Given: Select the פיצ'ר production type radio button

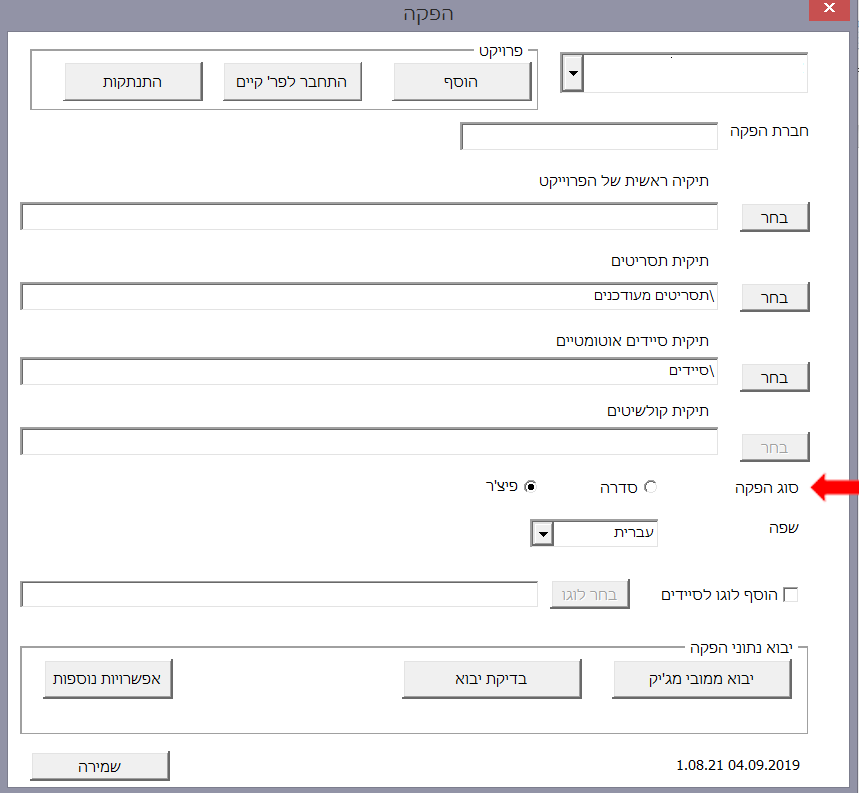Looking at the screenshot, I should (x=530, y=487).
